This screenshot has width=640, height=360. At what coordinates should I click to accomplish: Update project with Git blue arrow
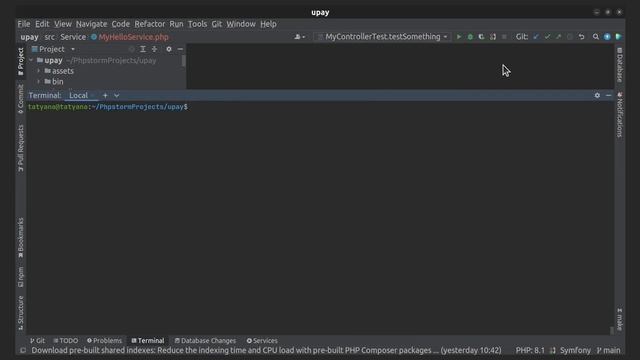click(x=536, y=37)
